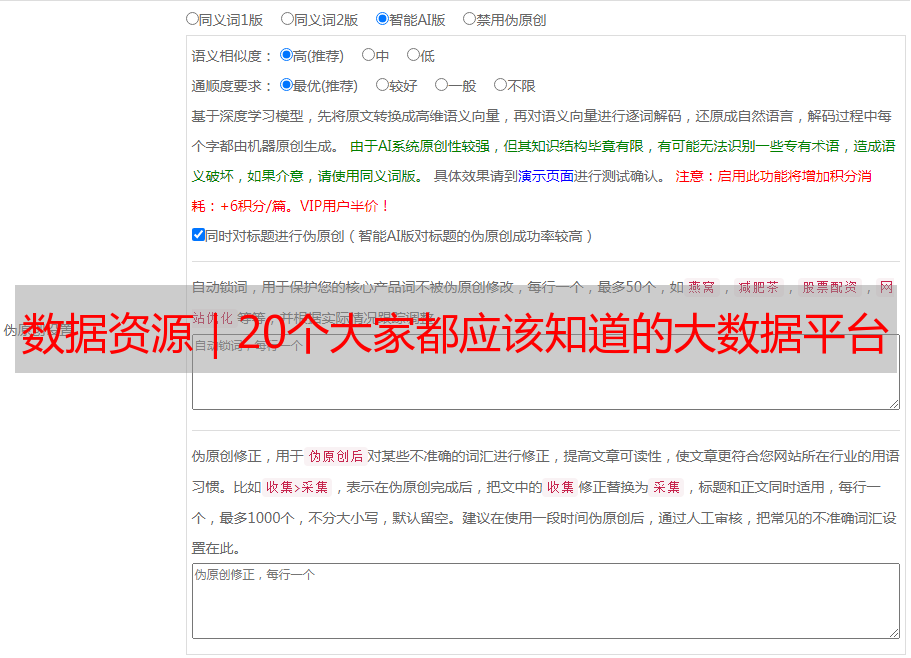Focus the 伪原创修正 text area

(x=546, y=601)
